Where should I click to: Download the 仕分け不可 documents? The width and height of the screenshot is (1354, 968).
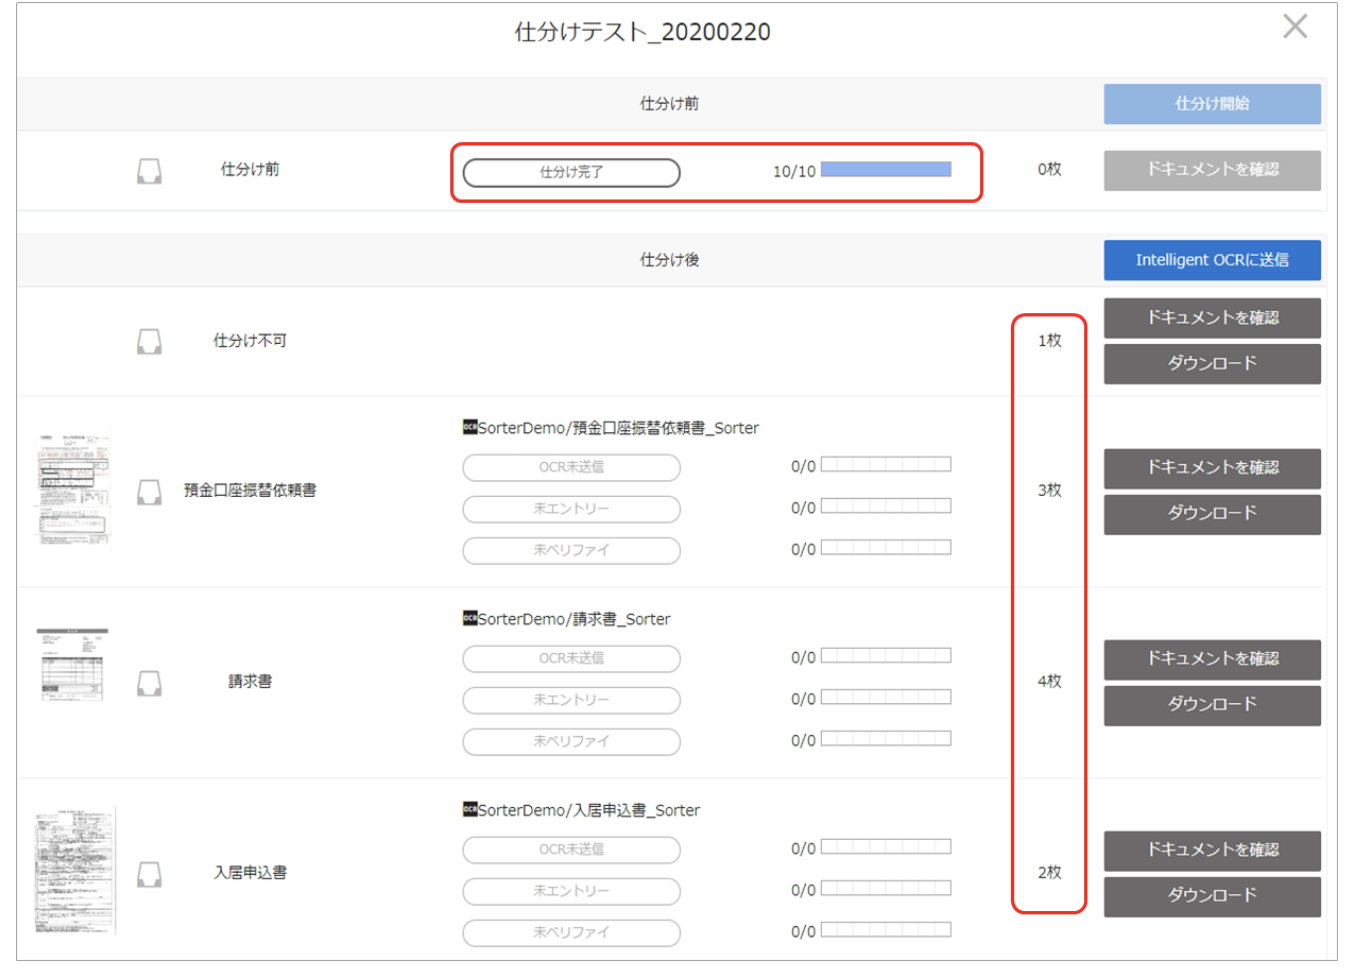[x=1211, y=364]
